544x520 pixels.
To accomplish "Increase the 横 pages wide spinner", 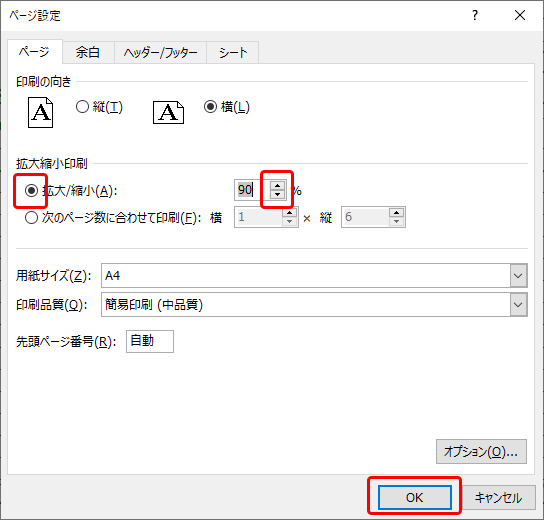I will (289, 212).
